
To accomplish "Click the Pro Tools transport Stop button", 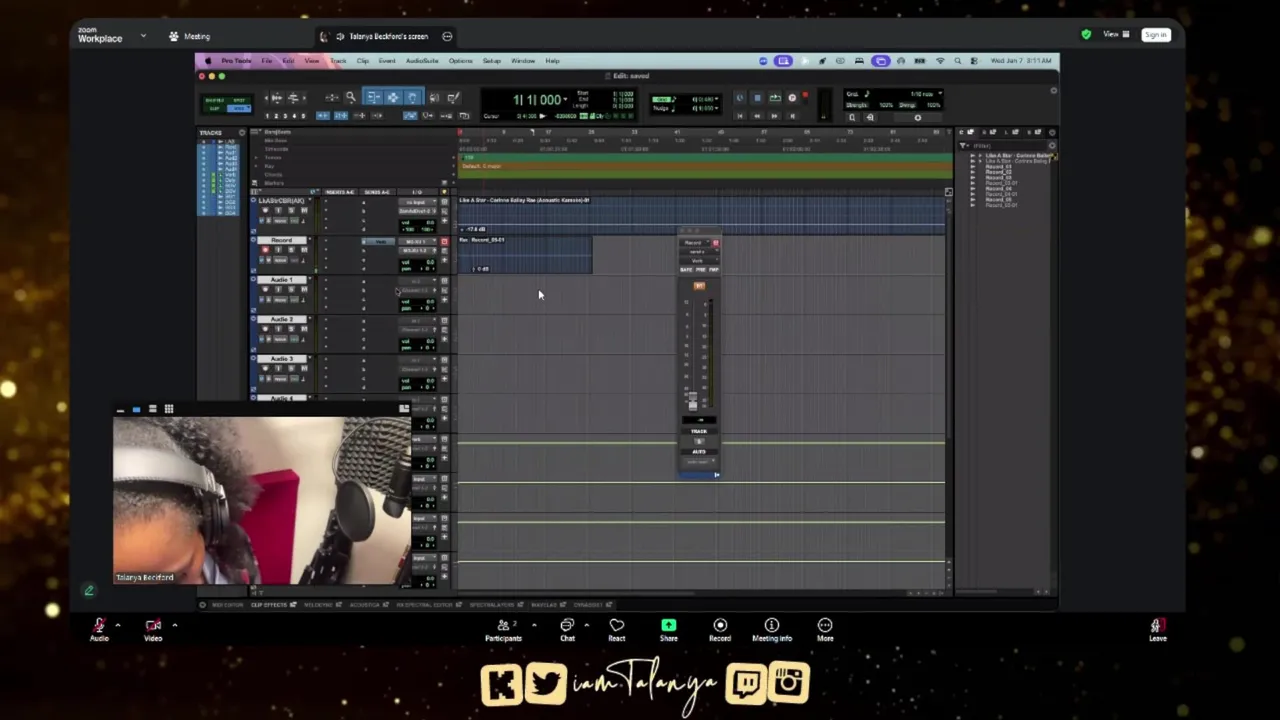I will 757,98.
